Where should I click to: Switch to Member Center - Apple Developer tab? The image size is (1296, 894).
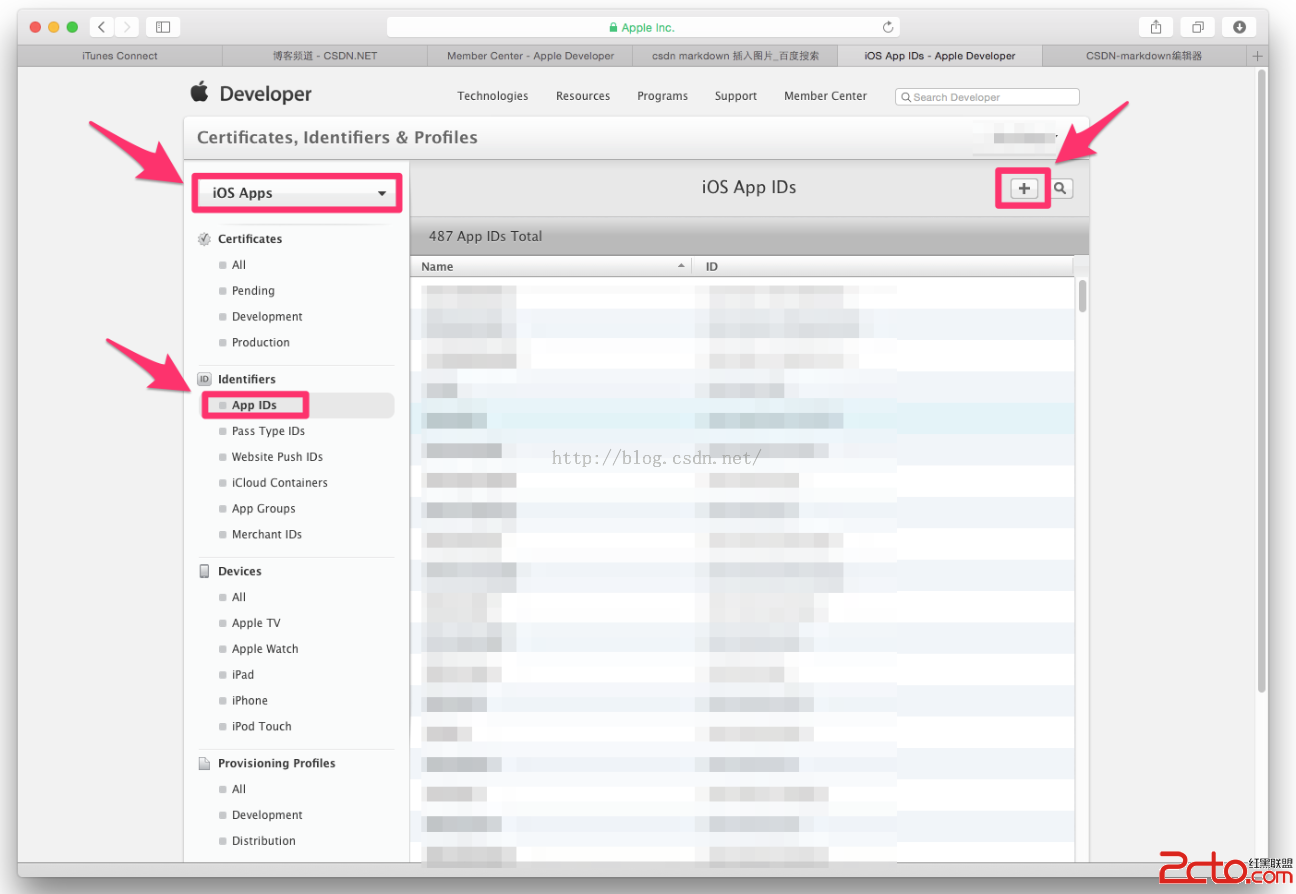point(530,56)
